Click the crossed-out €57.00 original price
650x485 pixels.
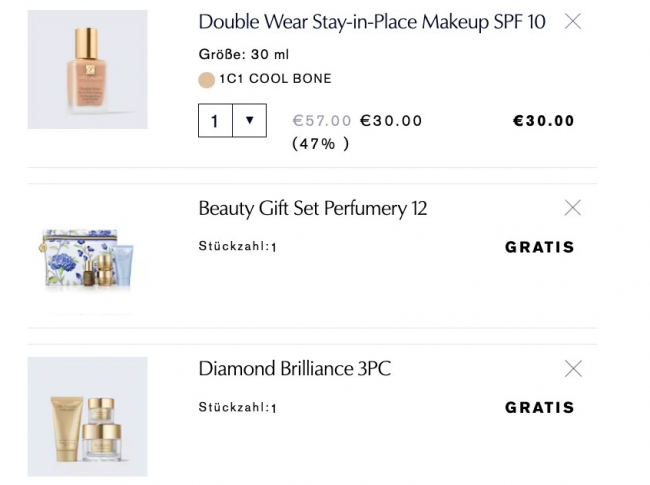[x=322, y=121]
